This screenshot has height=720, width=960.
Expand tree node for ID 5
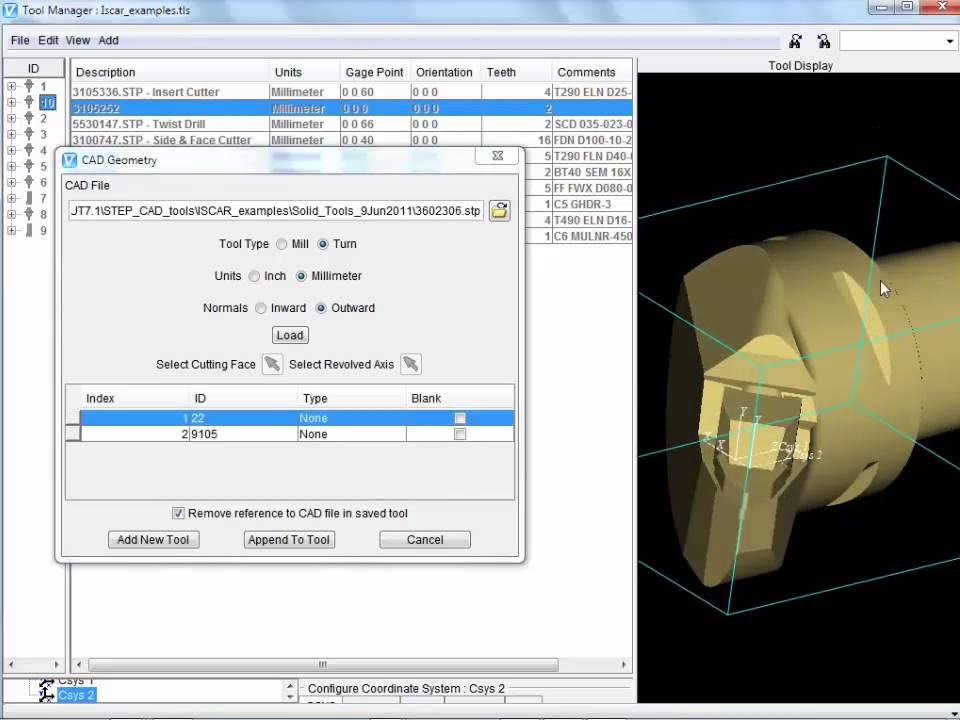(12, 166)
